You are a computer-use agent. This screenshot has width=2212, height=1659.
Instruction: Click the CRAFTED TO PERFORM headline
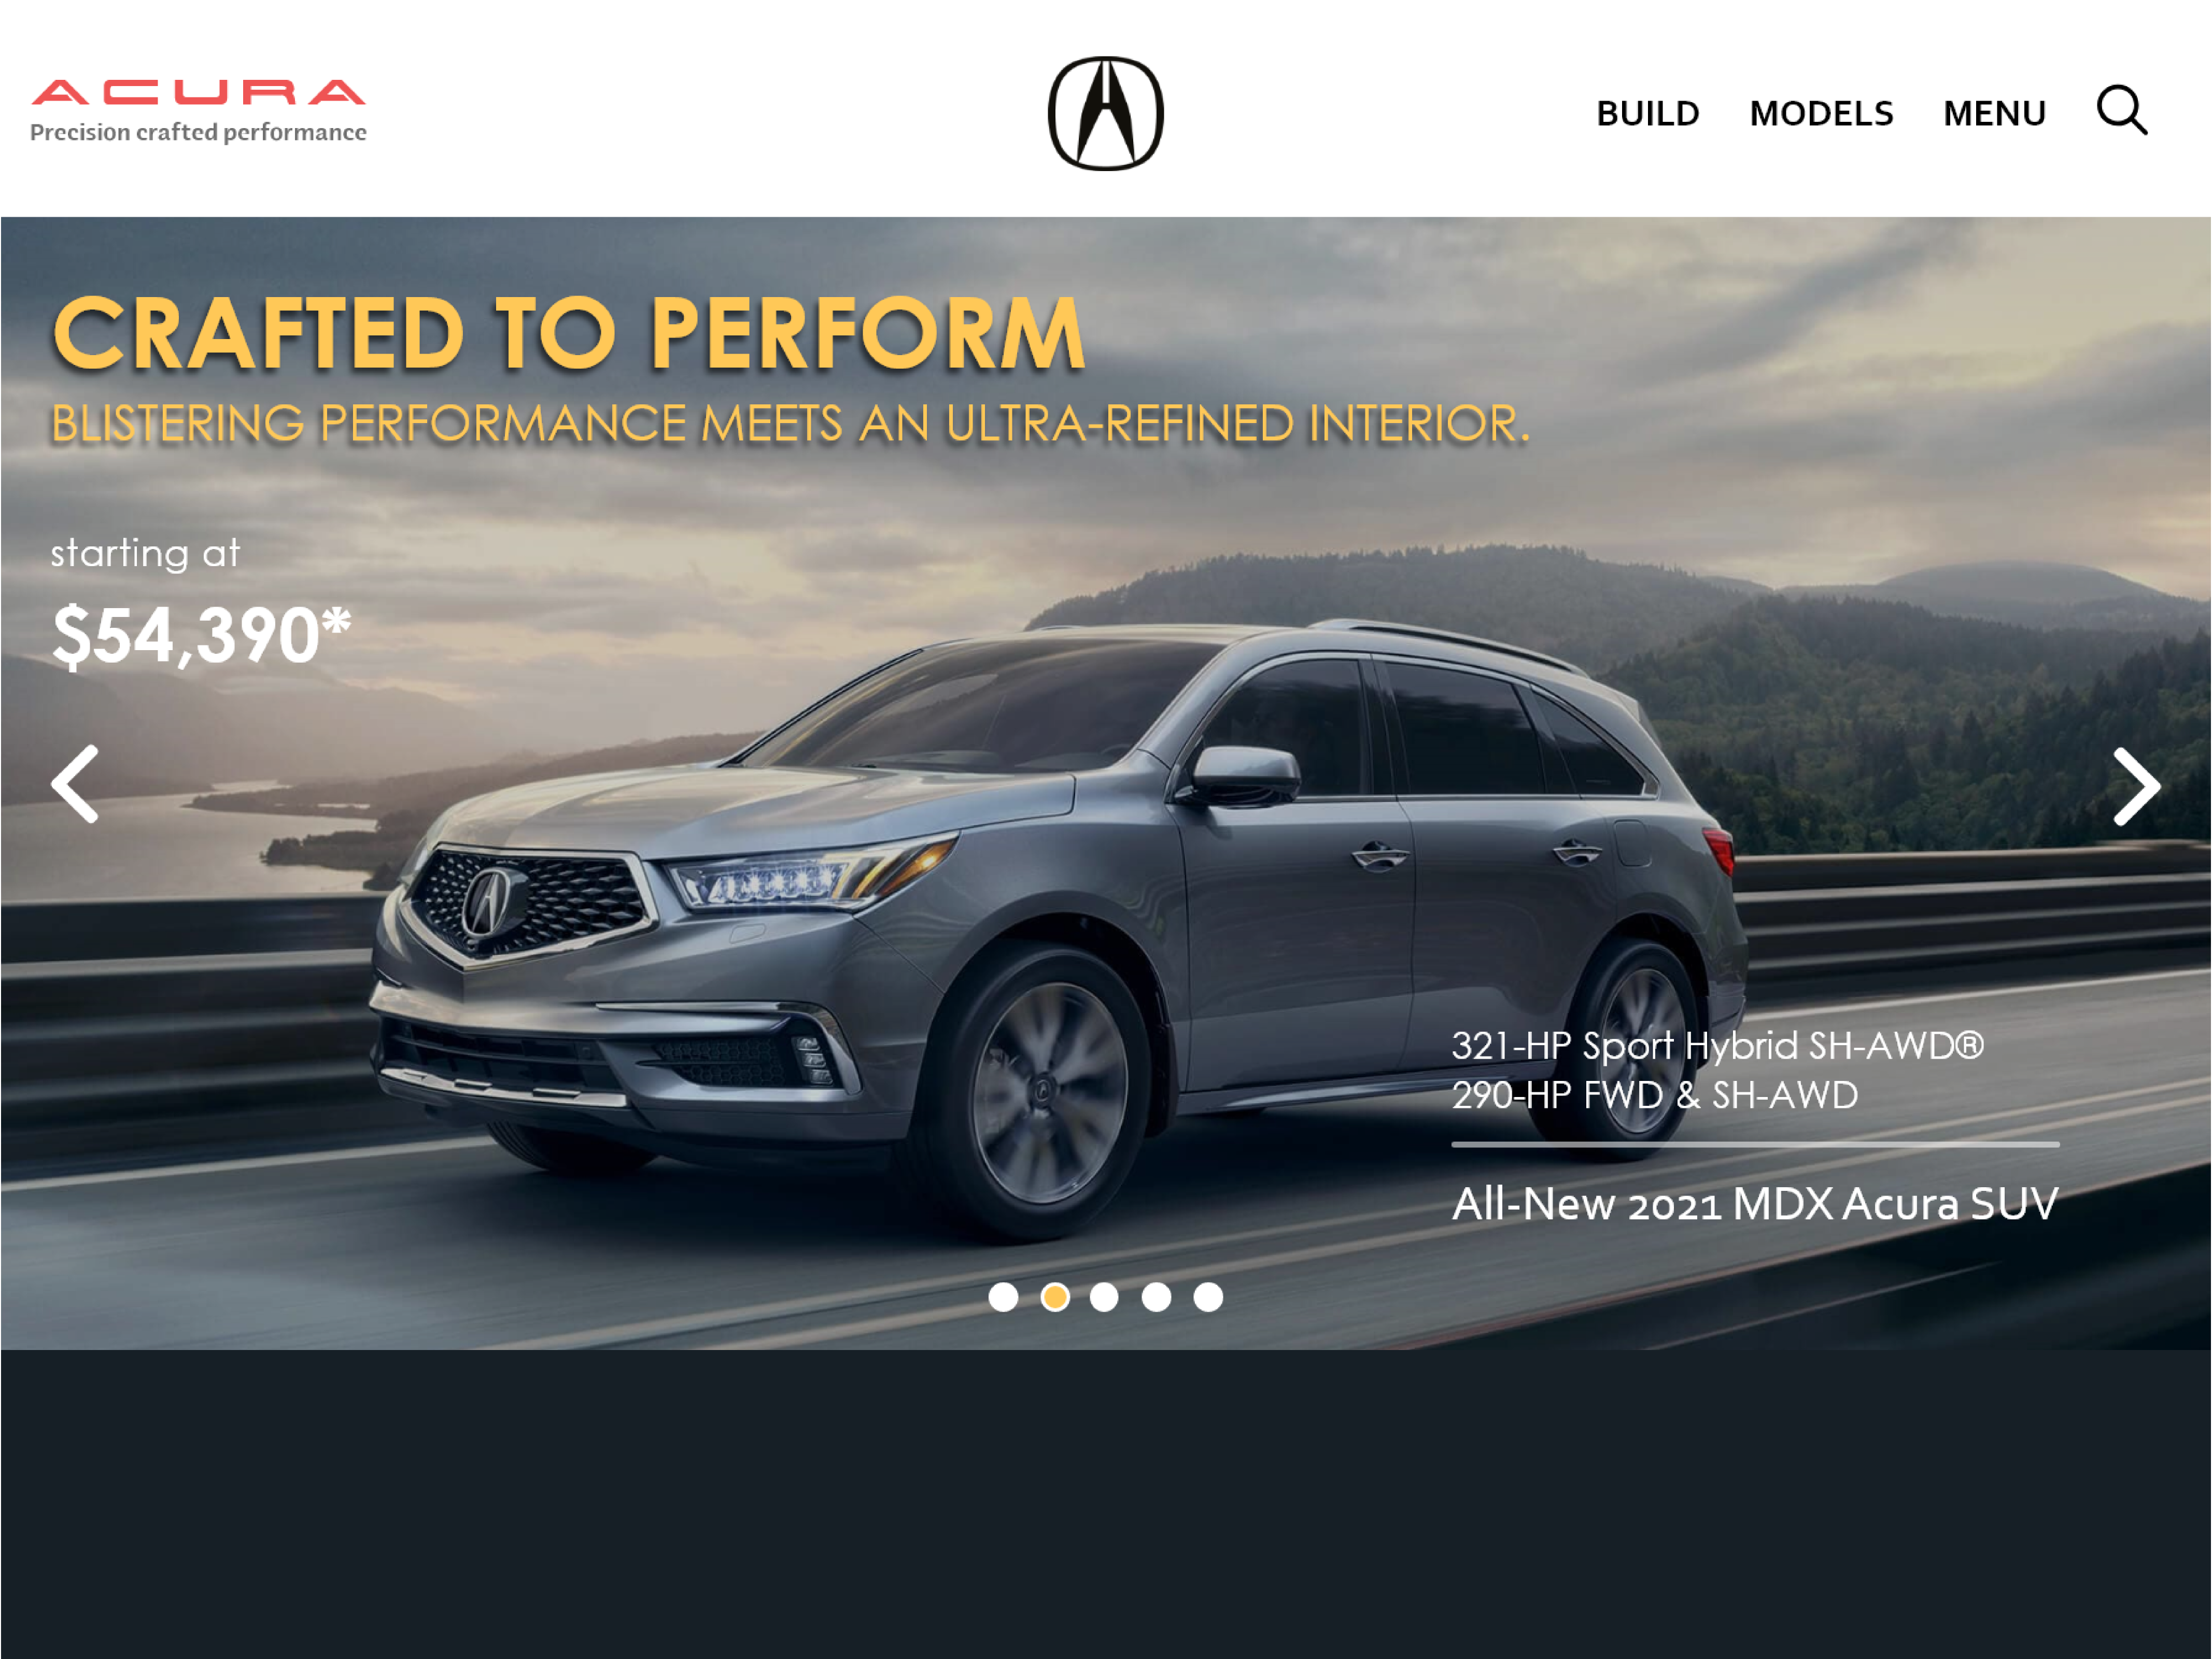click(x=568, y=333)
